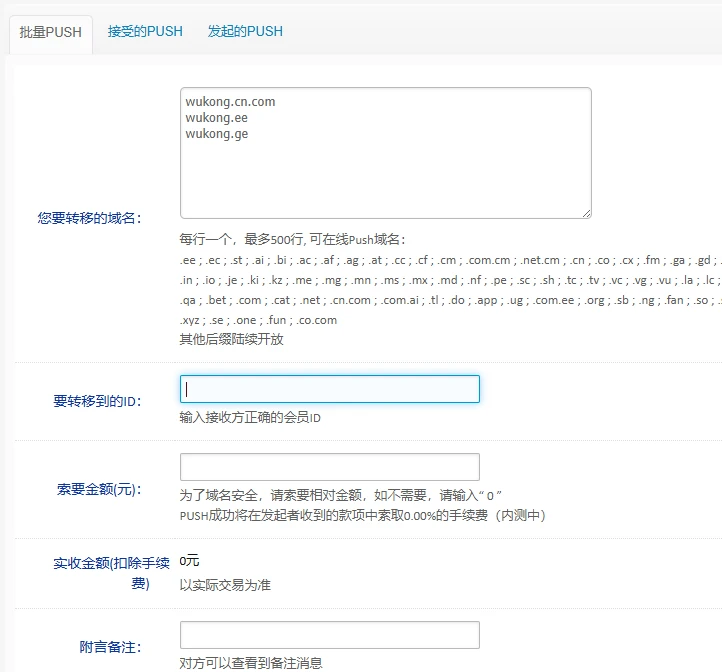Click the 要转移到的ID label
Viewport: 722px width, 672px height.
[97, 401]
